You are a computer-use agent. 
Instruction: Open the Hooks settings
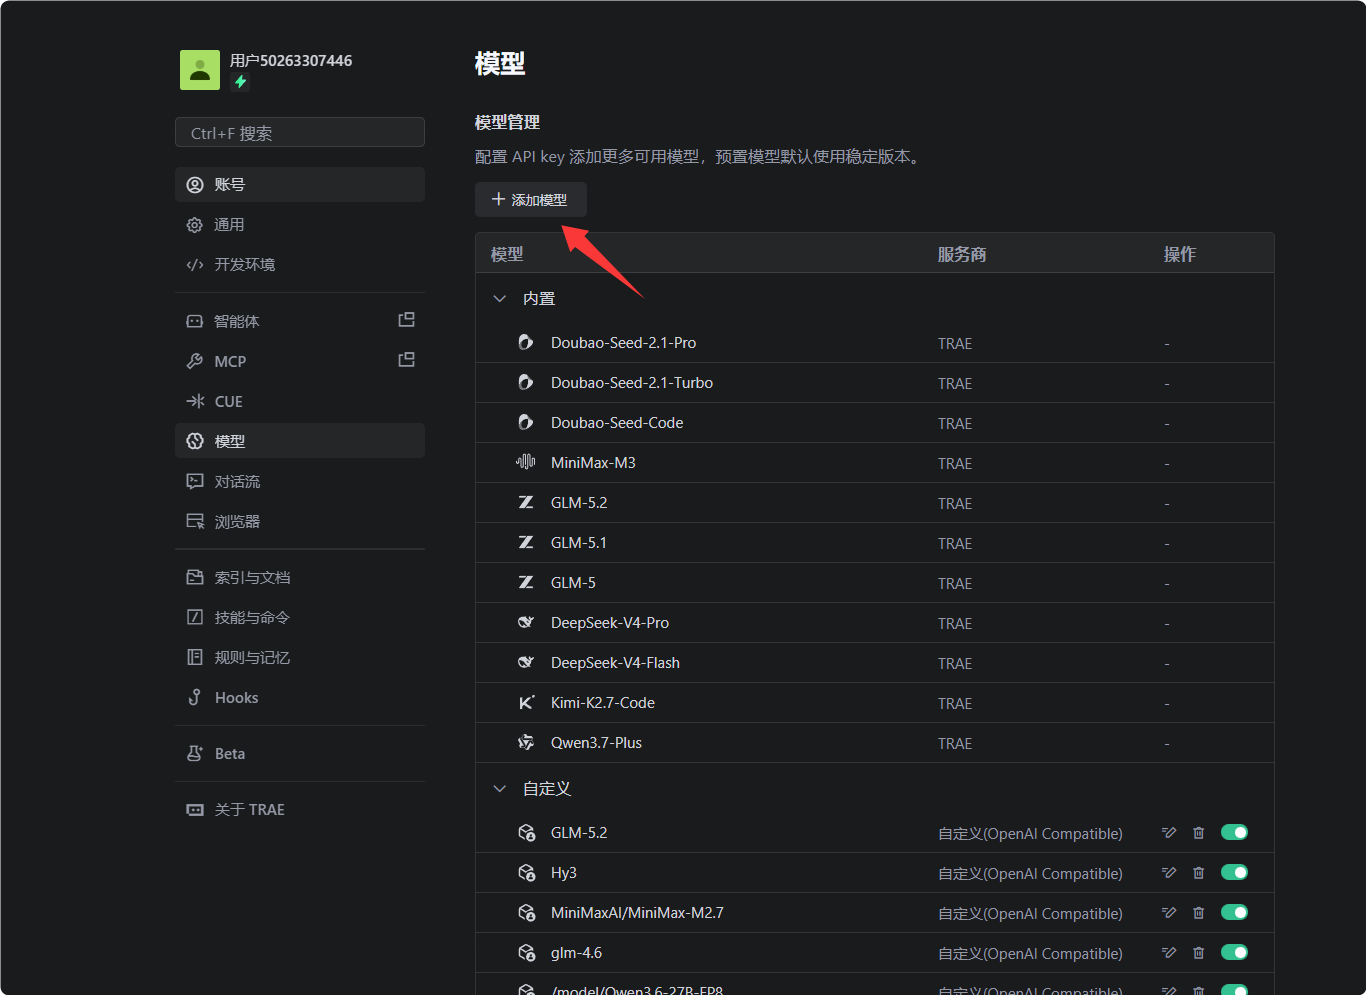click(300, 697)
